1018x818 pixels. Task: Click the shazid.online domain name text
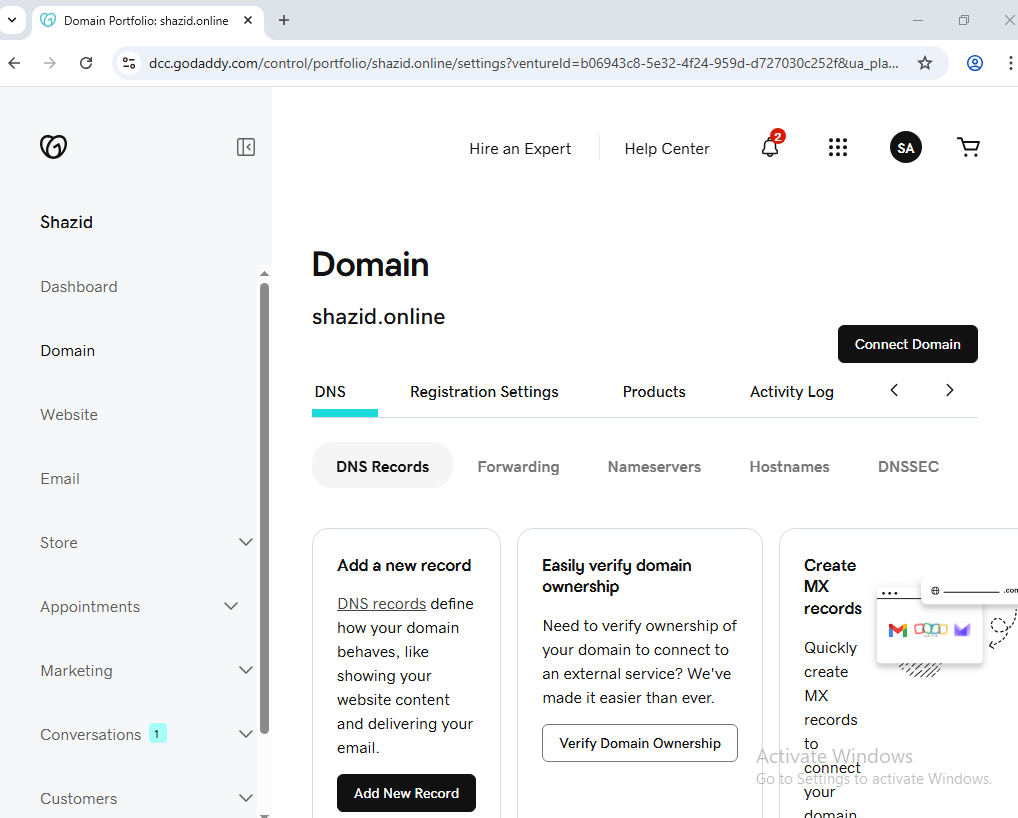pos(379,317)
